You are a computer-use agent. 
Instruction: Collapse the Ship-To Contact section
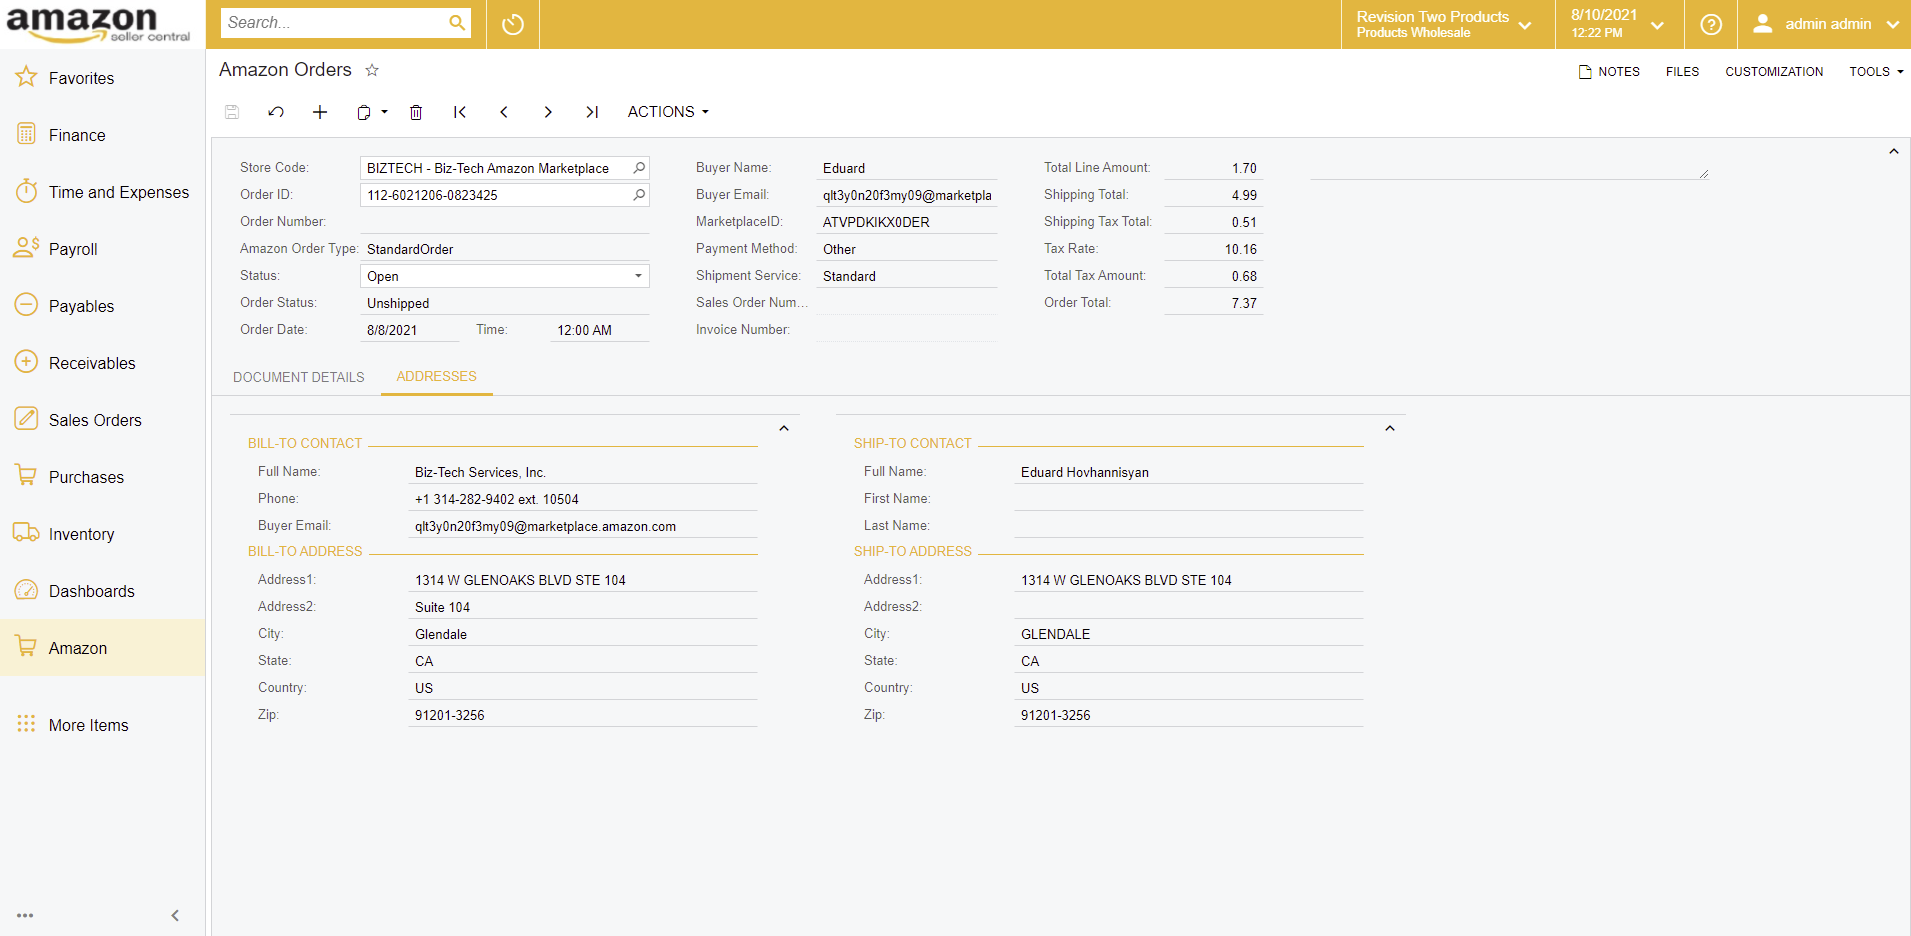tap(1390, 428)
